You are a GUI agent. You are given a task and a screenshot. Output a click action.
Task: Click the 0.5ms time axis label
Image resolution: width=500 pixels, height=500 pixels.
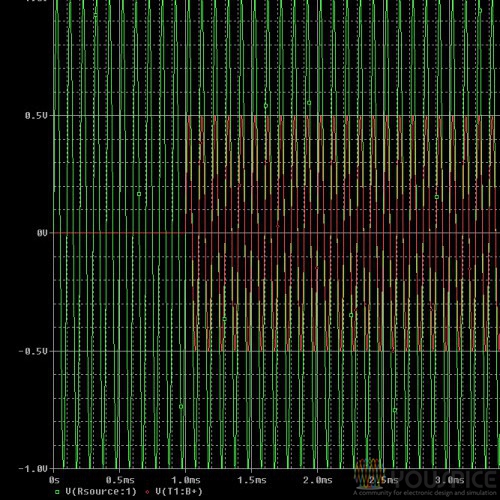[120, 480]
